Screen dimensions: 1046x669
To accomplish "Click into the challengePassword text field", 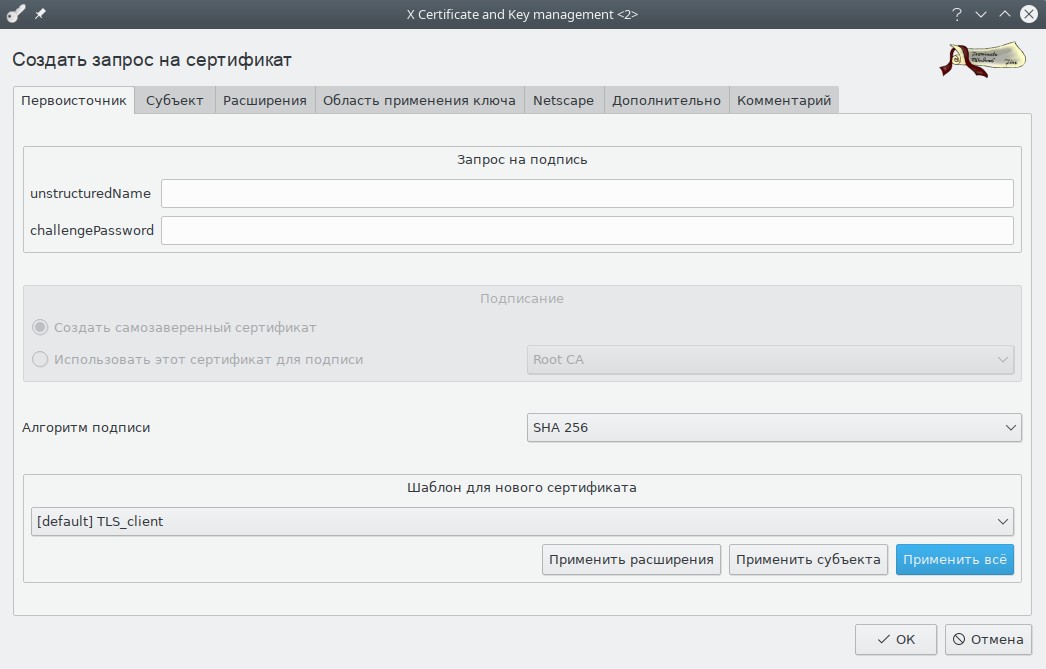I will [x=587, y=230].
